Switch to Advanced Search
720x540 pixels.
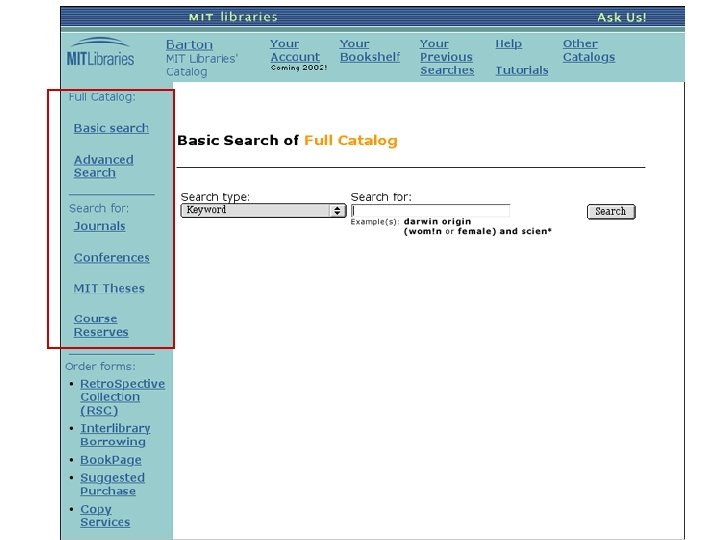point(104,166)
